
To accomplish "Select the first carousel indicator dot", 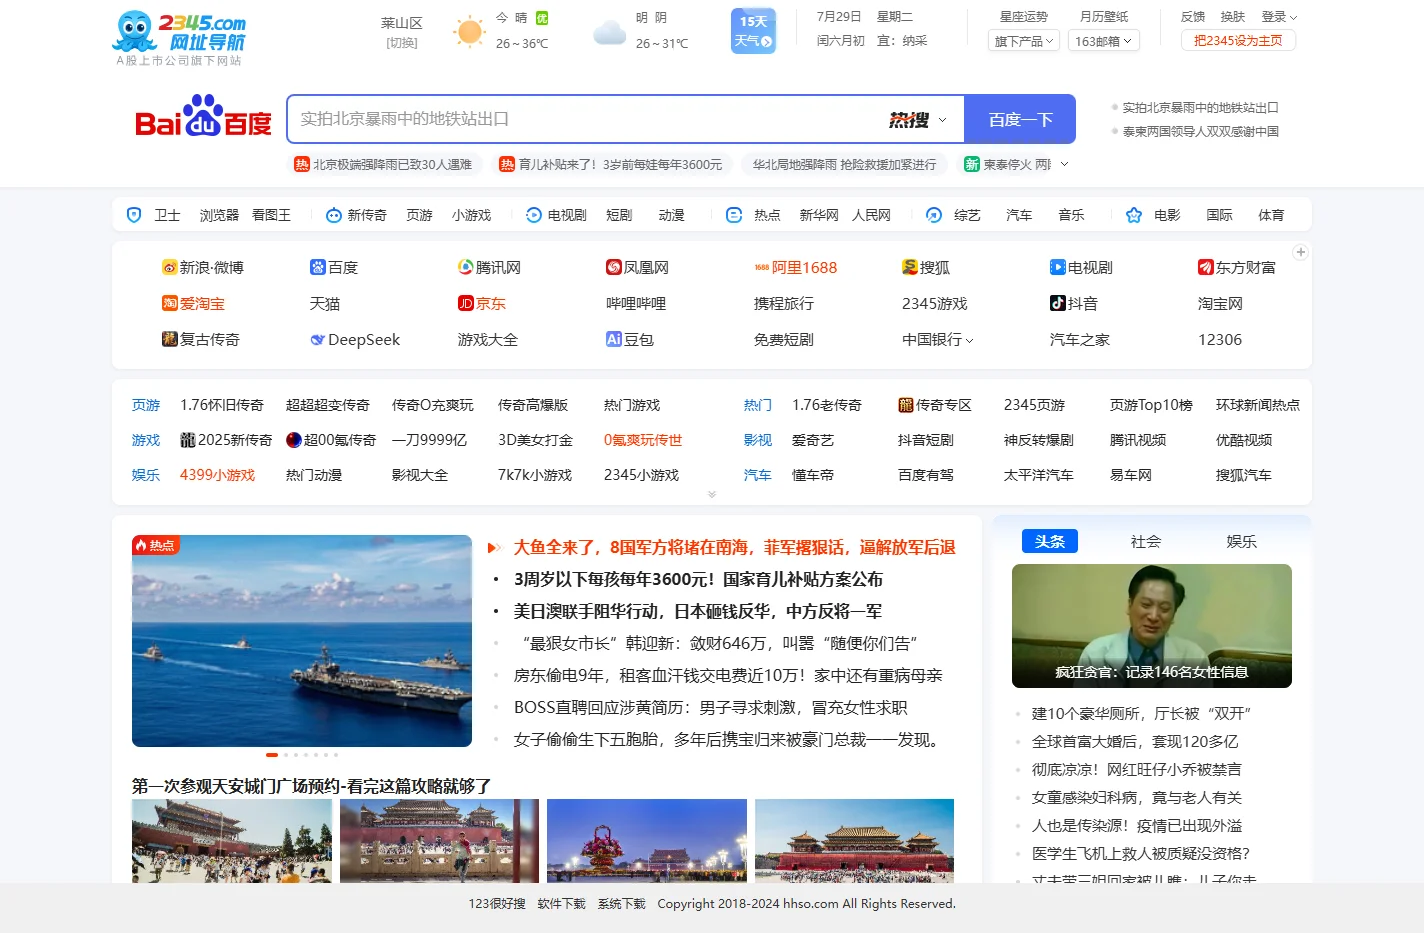I will 272,755.
